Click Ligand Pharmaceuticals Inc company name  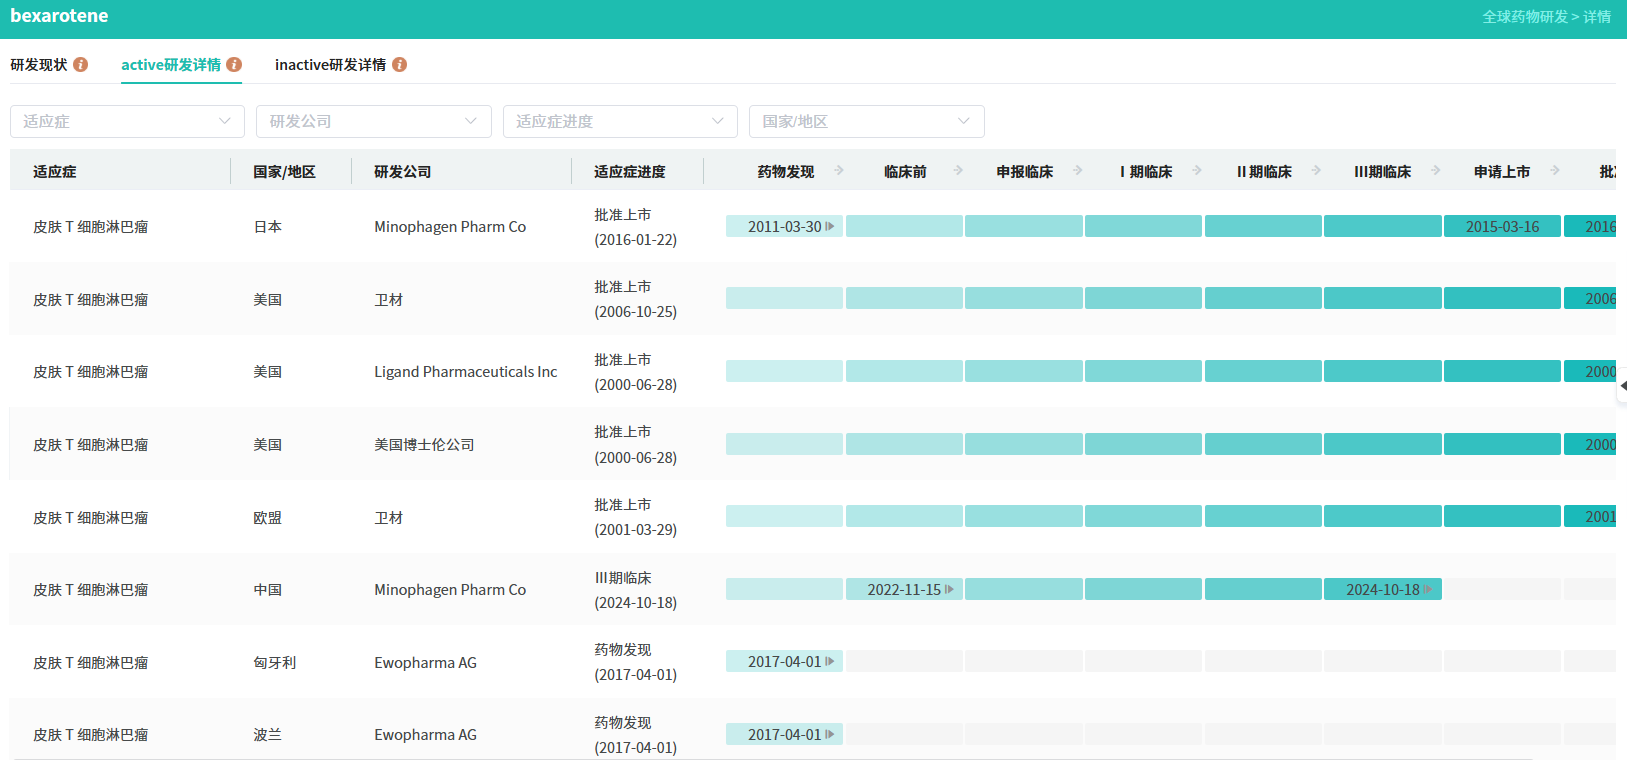[x=465, y=372]
